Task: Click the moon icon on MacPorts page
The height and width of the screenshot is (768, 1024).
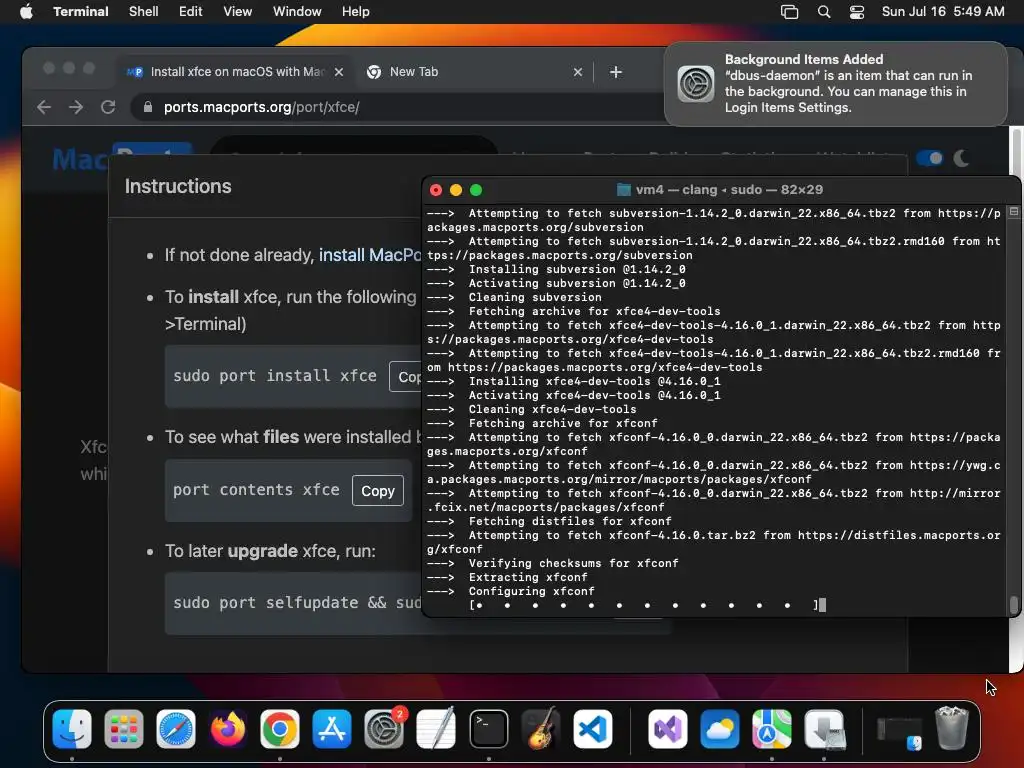Action: click(961, 158)
